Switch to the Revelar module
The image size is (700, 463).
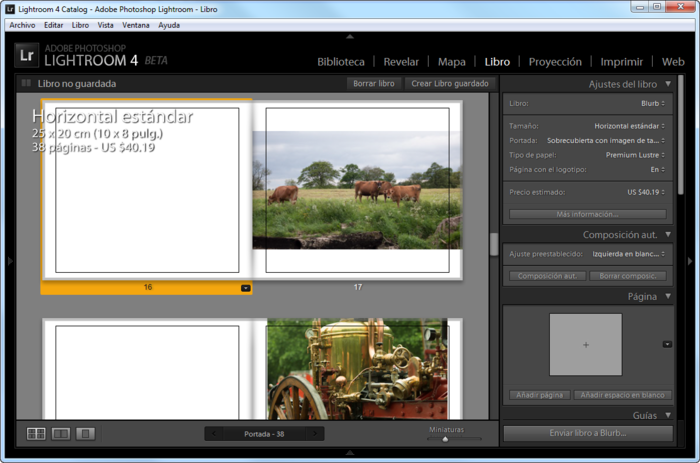pos(401,62)
